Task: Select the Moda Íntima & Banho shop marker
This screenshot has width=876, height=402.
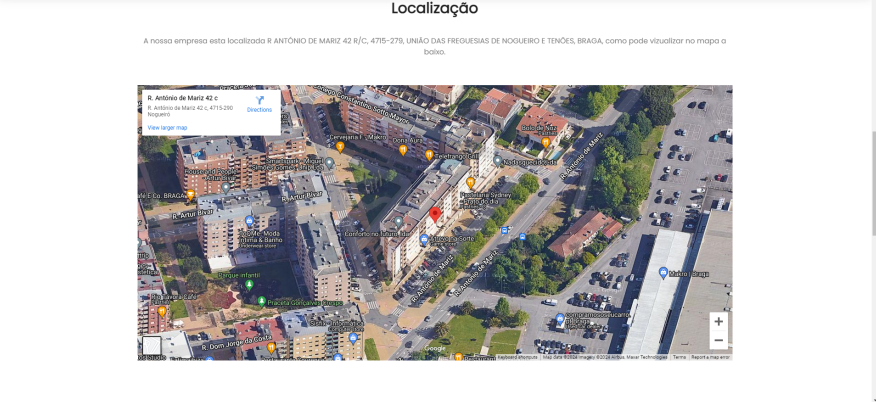Action: pyautogui.click(x=249, y=221)
